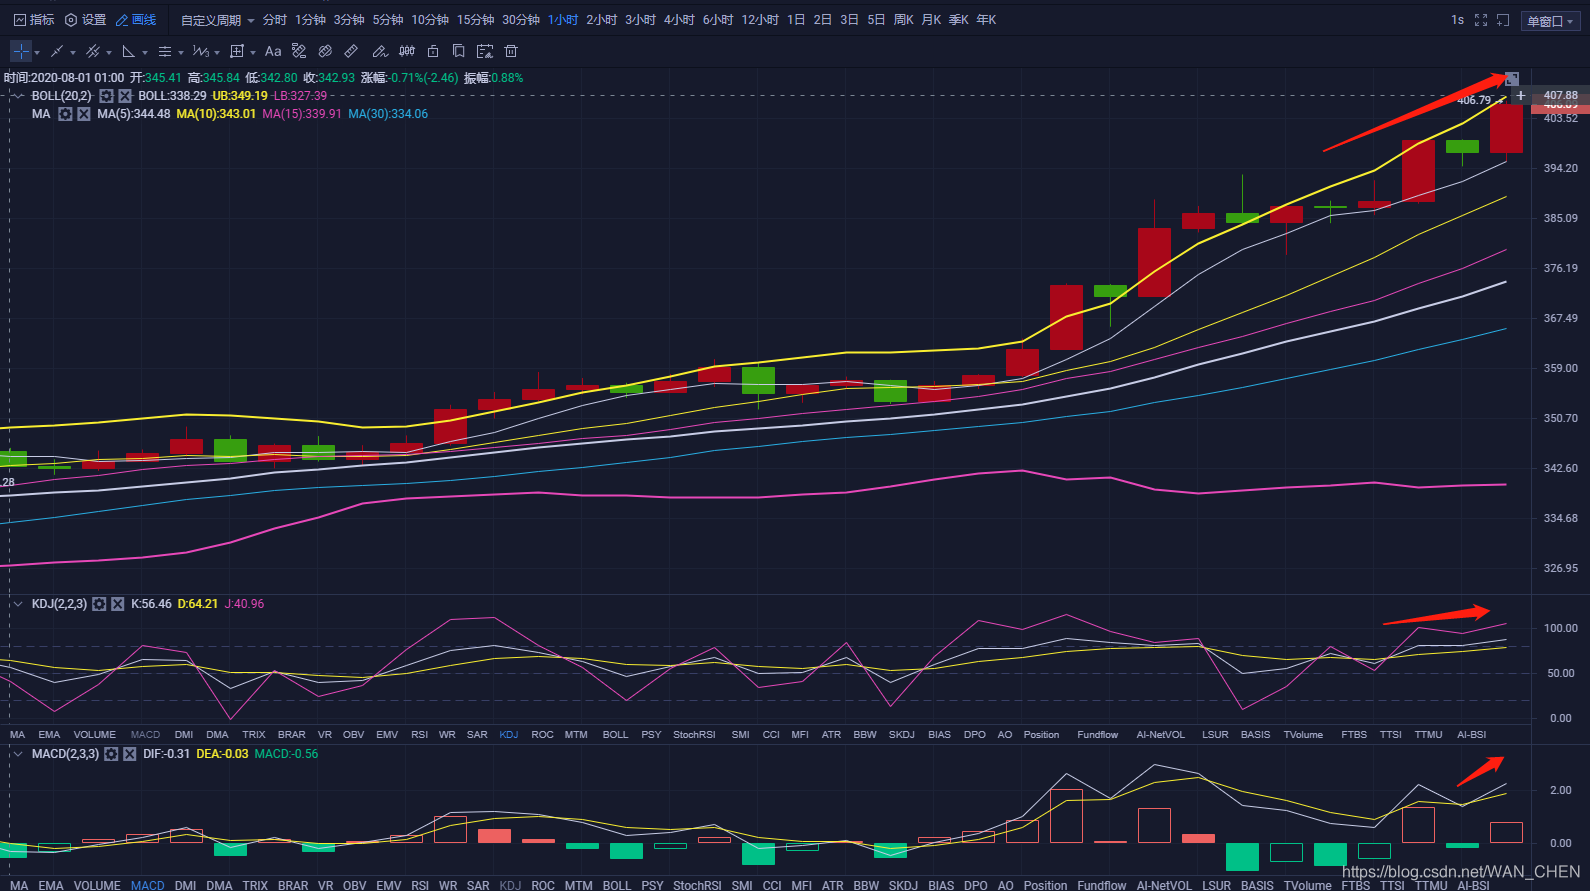This screenshot has height=891, width=1590.
Task: Select Fundflow in the KDJ panel indicator row
Action: coord(1098,735)
